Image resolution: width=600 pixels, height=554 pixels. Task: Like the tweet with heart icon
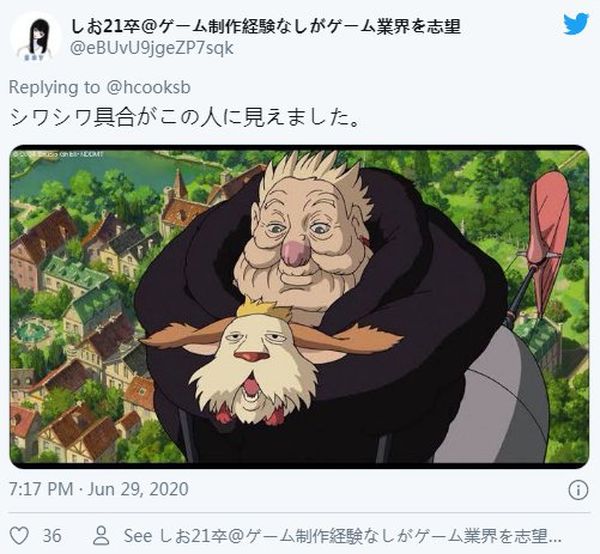coord(19,536)
